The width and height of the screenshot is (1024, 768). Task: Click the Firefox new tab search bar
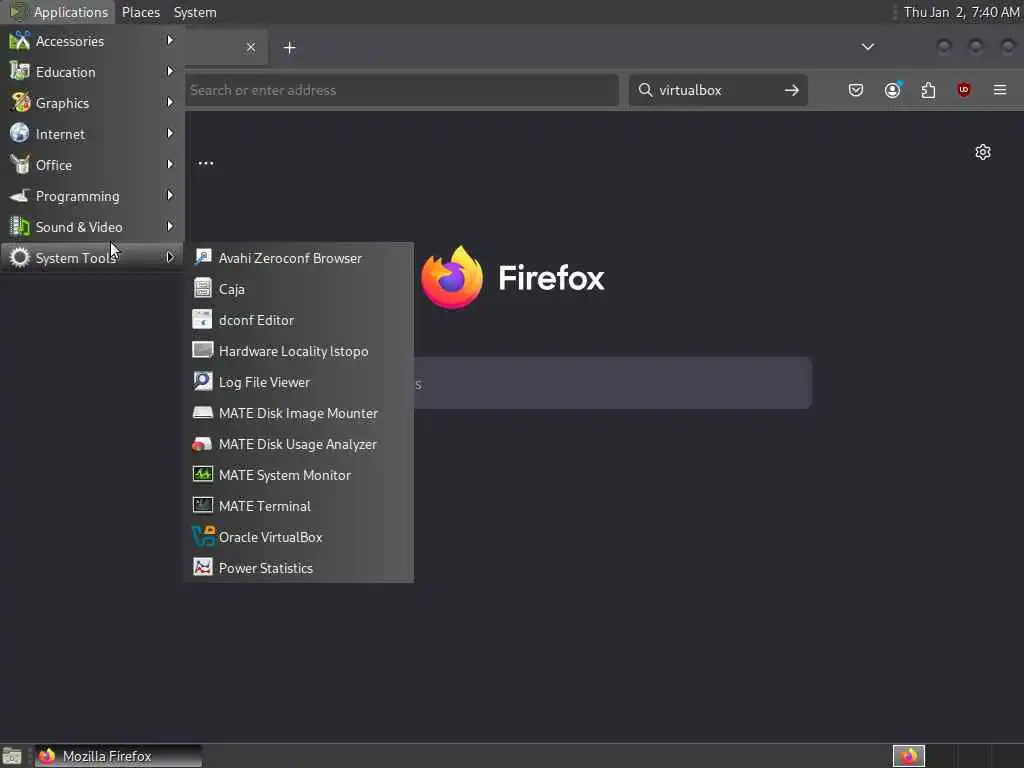613,383
